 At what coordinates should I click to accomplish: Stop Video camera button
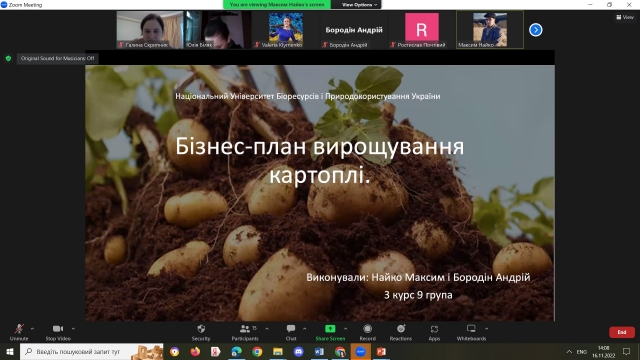click(x=58, y=332)
